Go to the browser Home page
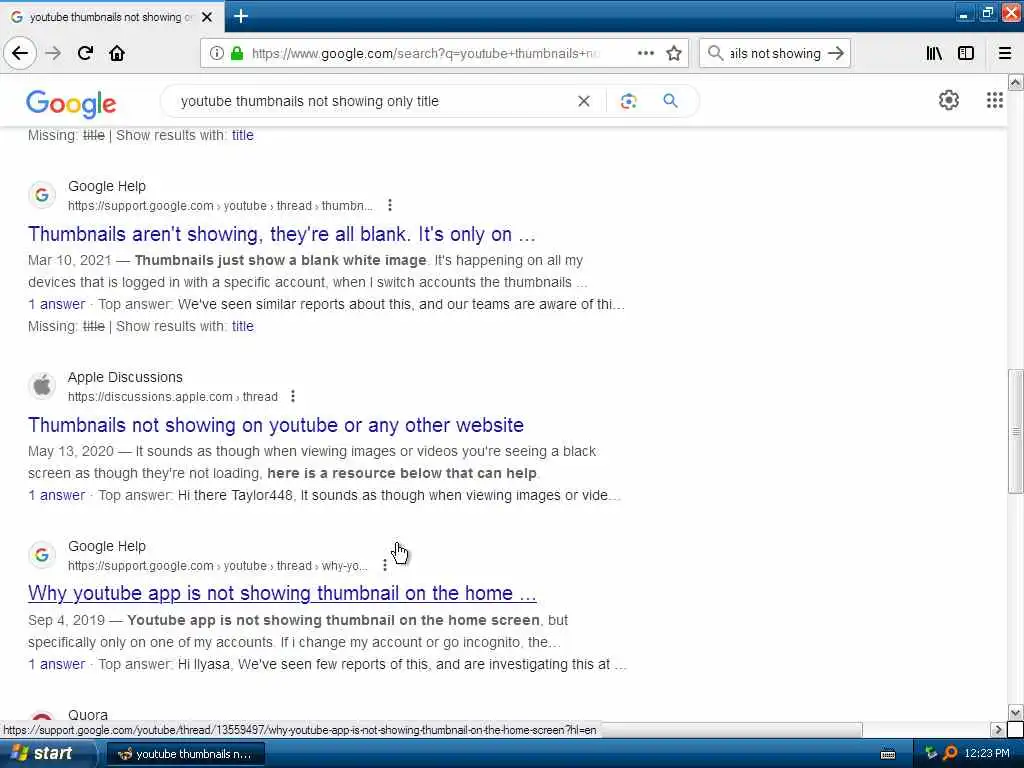This screenshot has width=1024, height=768. 117,53
